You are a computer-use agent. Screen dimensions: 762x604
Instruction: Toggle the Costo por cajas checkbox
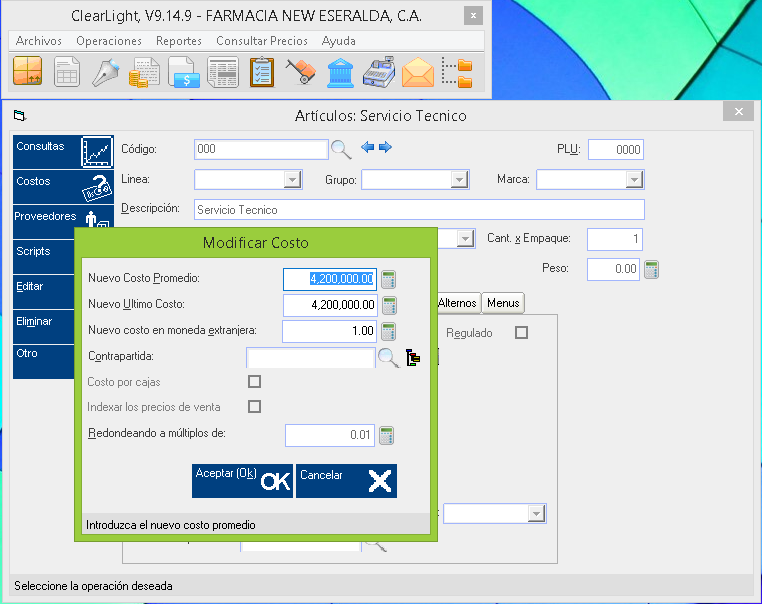254,381
